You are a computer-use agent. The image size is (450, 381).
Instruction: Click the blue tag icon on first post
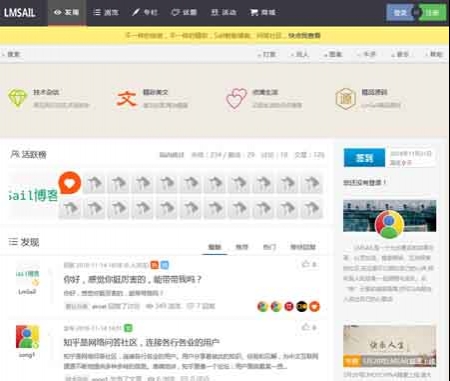pyautogui.click(x=165, y=265)
